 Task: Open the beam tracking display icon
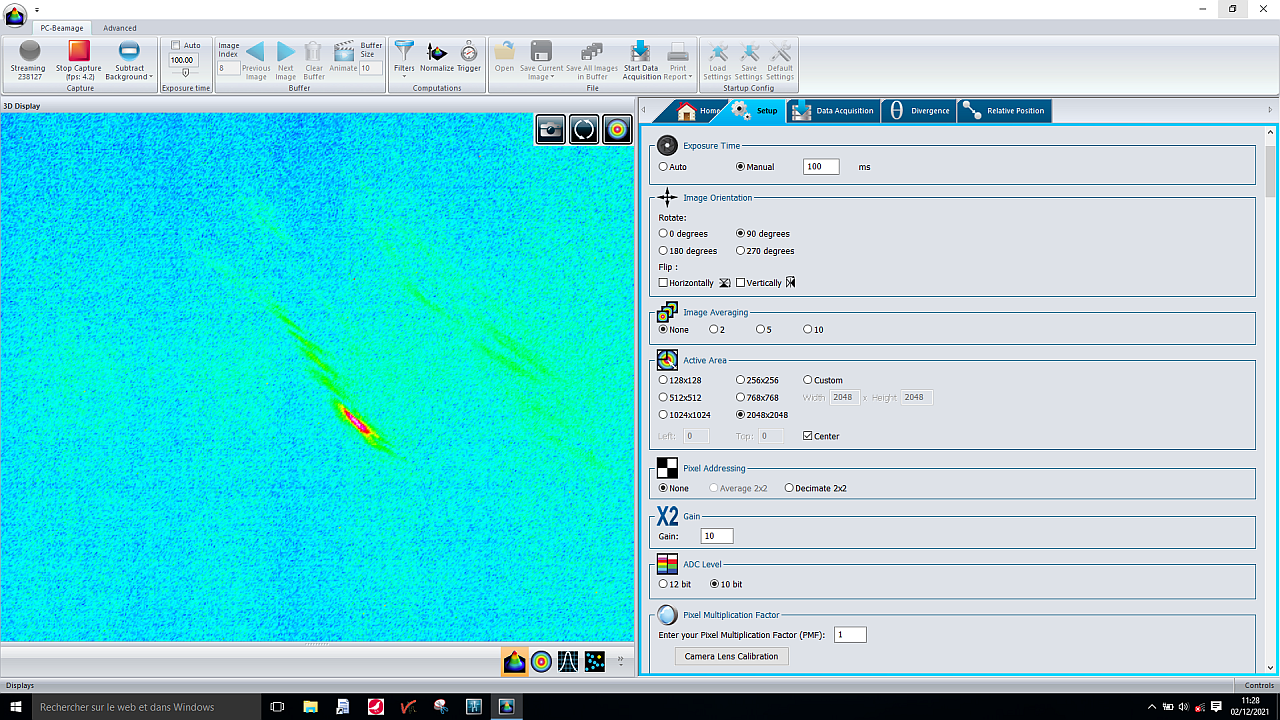[x=595, y=661]
